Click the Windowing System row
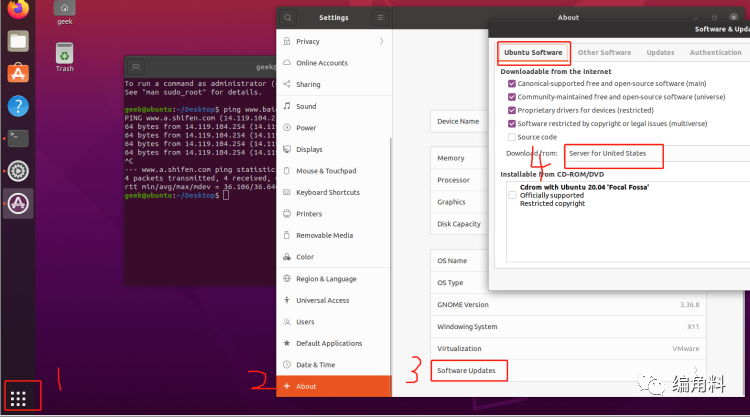Viewport: 750px width, 417px height. (568, 327)
